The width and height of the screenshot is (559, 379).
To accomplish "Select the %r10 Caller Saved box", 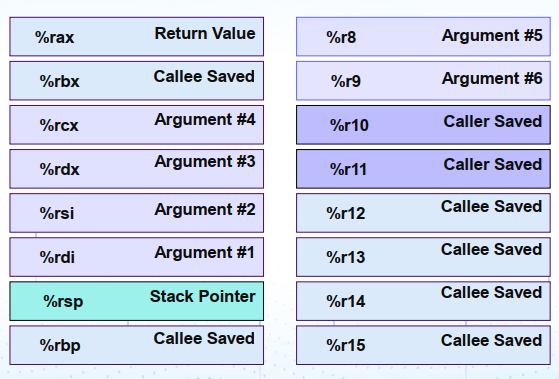I will point(423,125).
